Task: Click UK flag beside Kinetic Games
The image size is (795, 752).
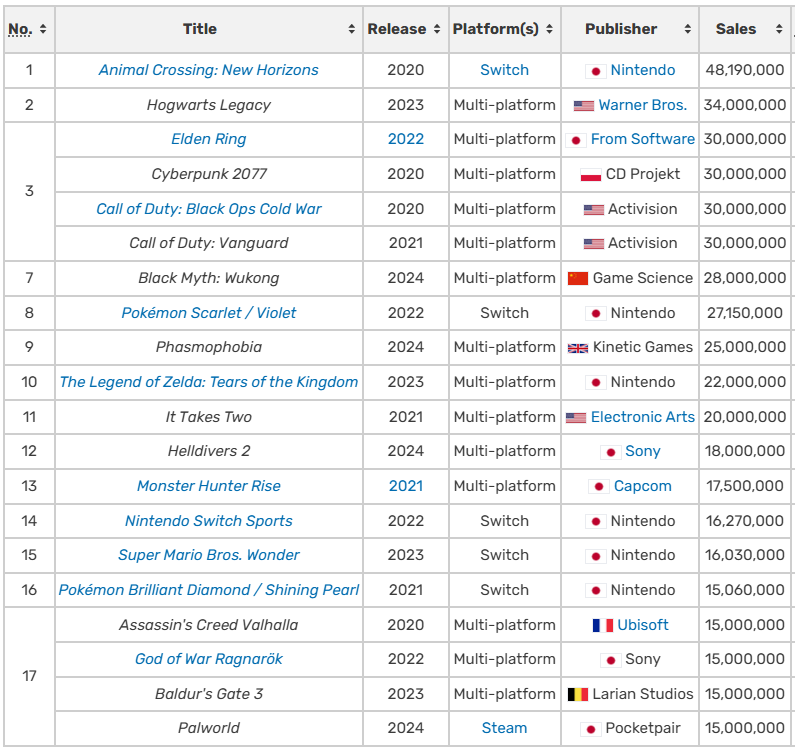Action: coord(577,348)
